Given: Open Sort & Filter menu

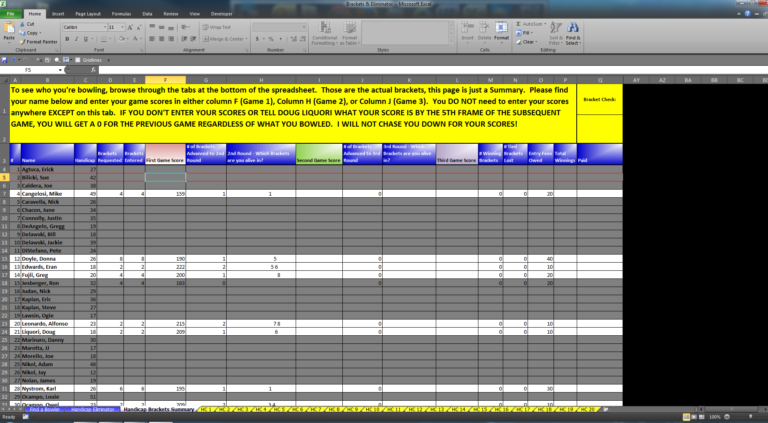Looking at the screenshot, I should click(x=555, y=33).
